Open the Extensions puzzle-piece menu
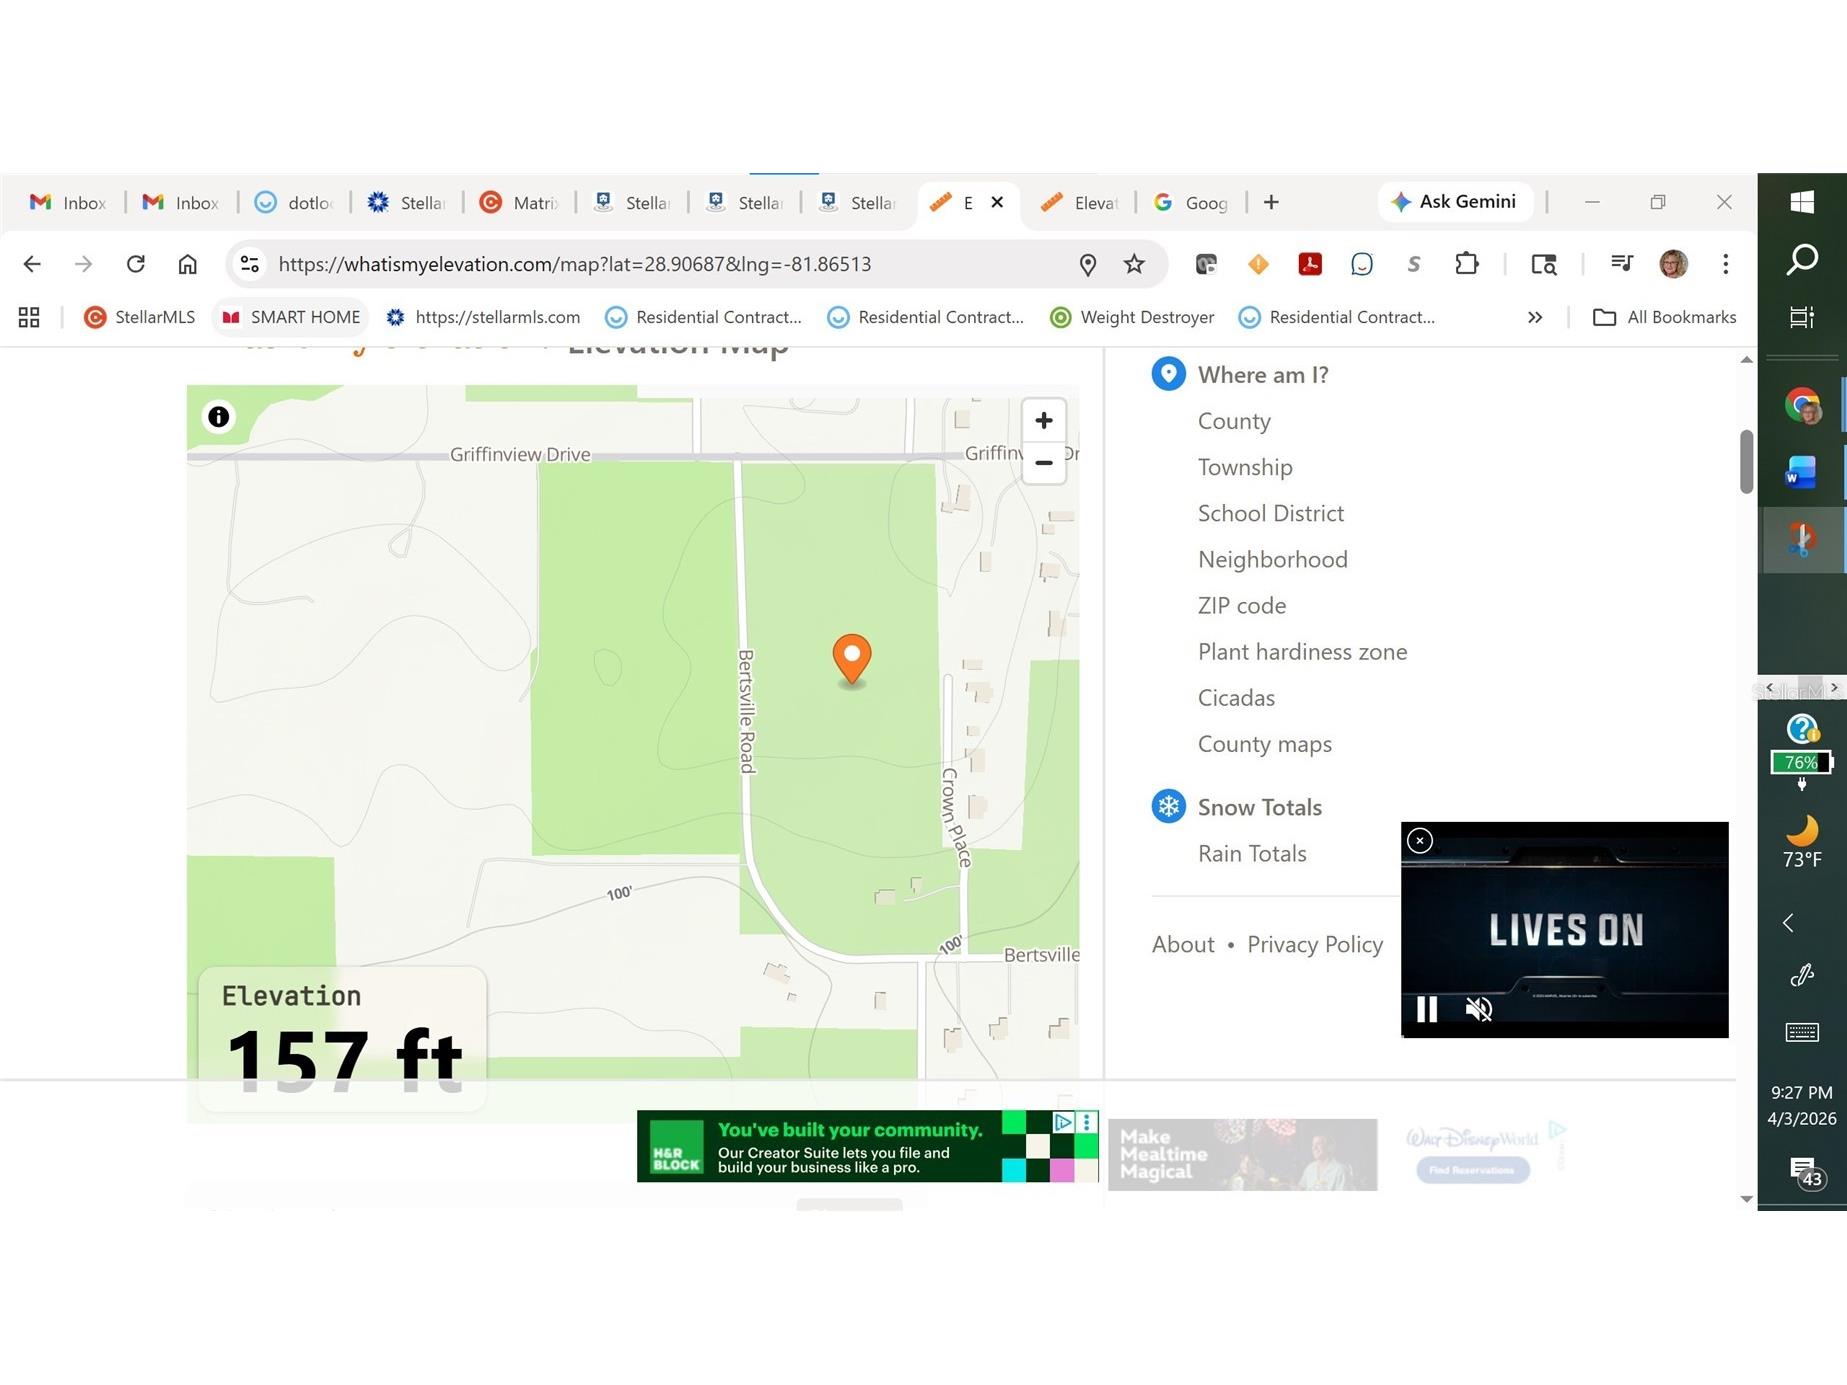 [x=1466, y=264]
